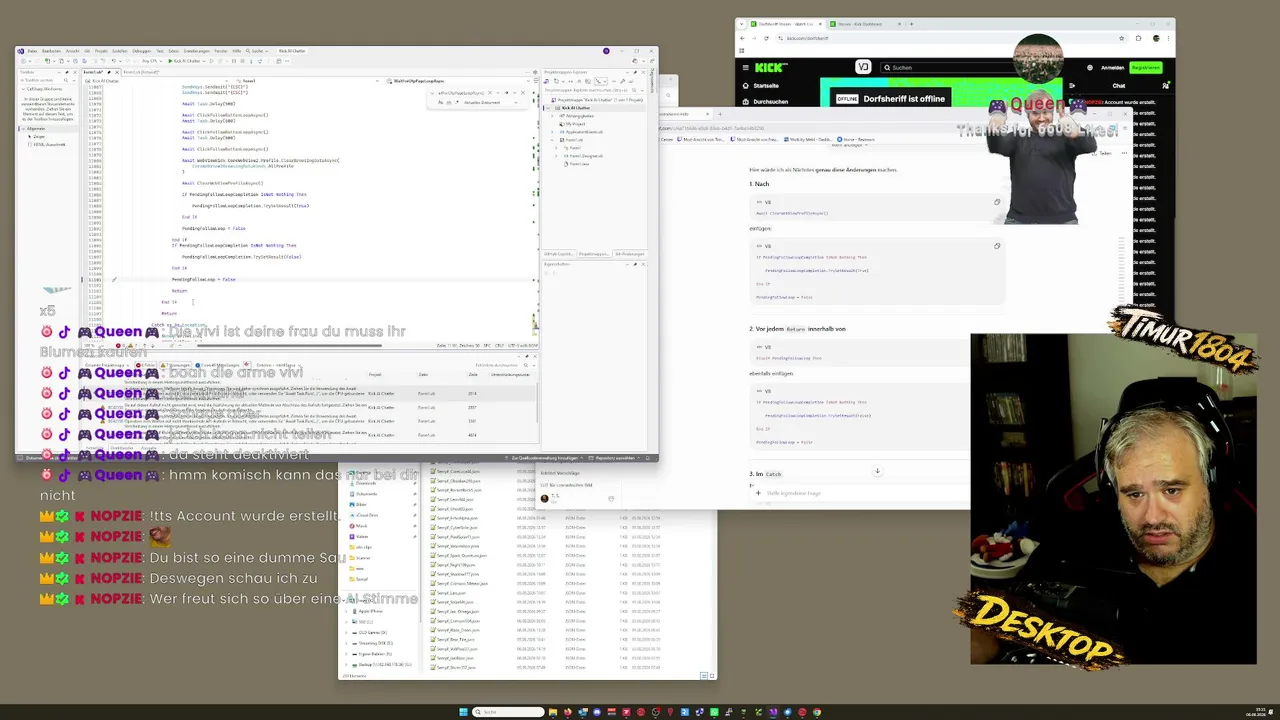This screenshot has height=720, width=1280.
Task: Select the file Semjuf_Bear_Fire.json
Action: pos(454,639)
